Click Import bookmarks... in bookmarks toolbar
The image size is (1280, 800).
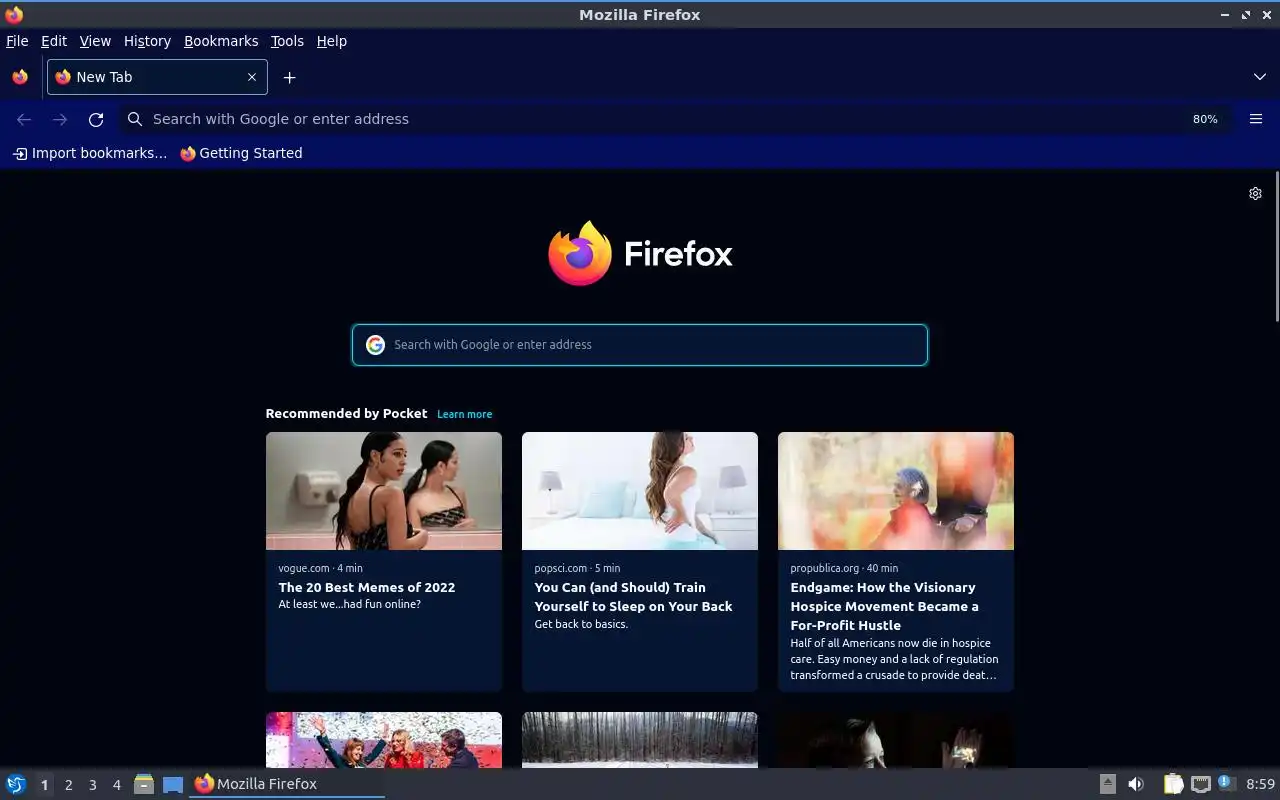coord(89,153)
